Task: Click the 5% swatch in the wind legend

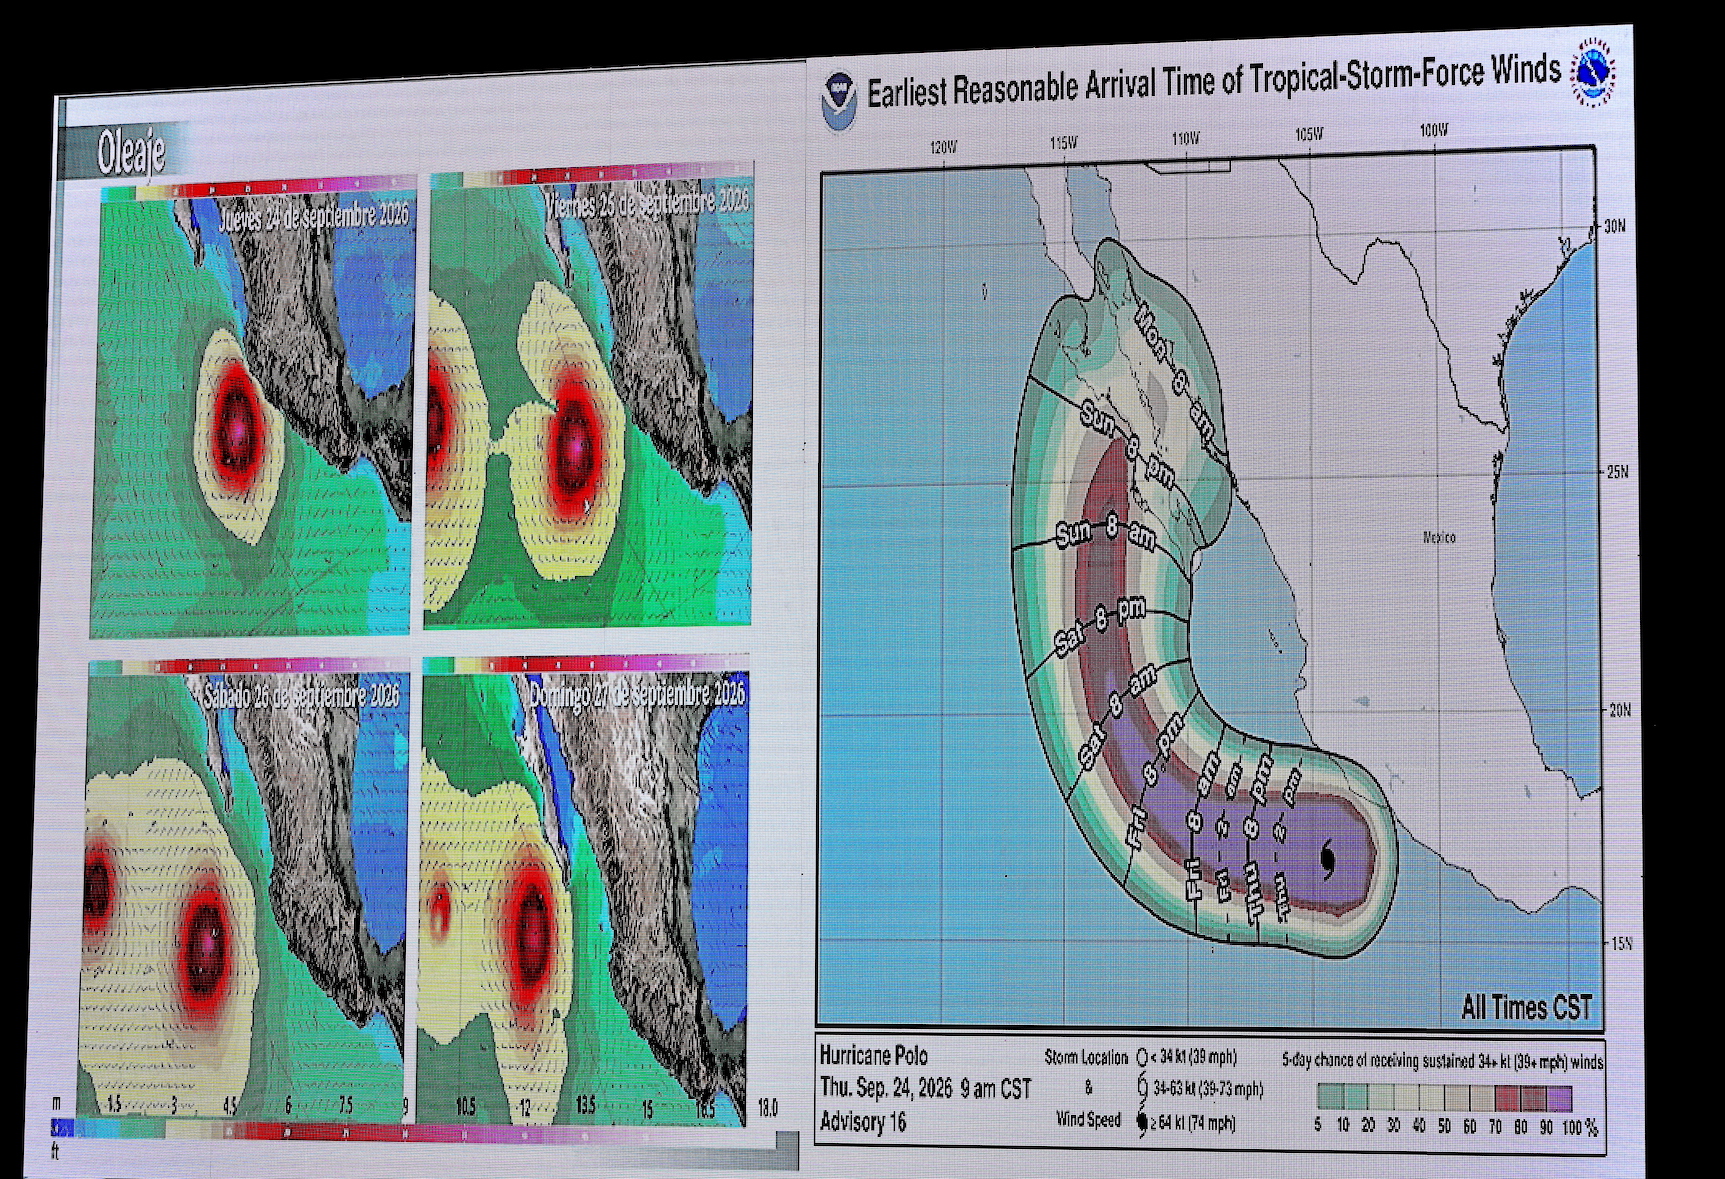Action: click(x=1330, y=1098)
